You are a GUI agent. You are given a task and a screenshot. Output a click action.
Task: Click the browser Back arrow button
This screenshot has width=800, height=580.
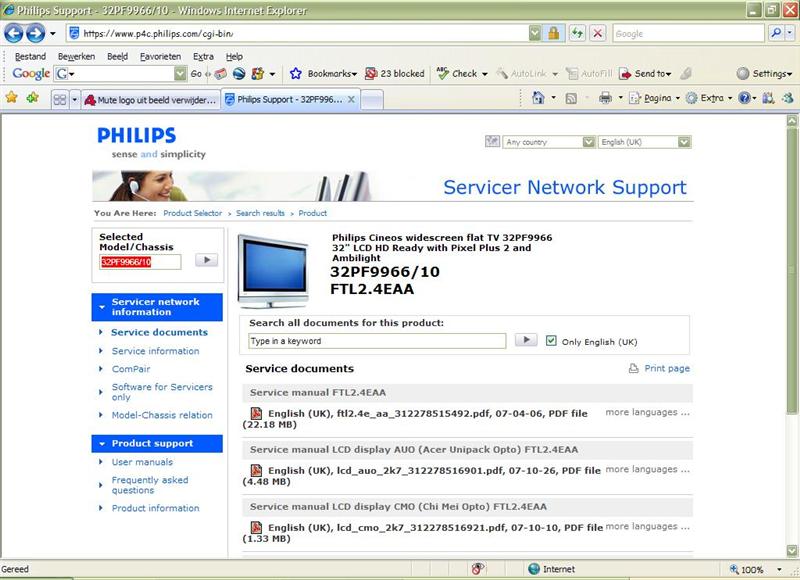pos(14,34)
